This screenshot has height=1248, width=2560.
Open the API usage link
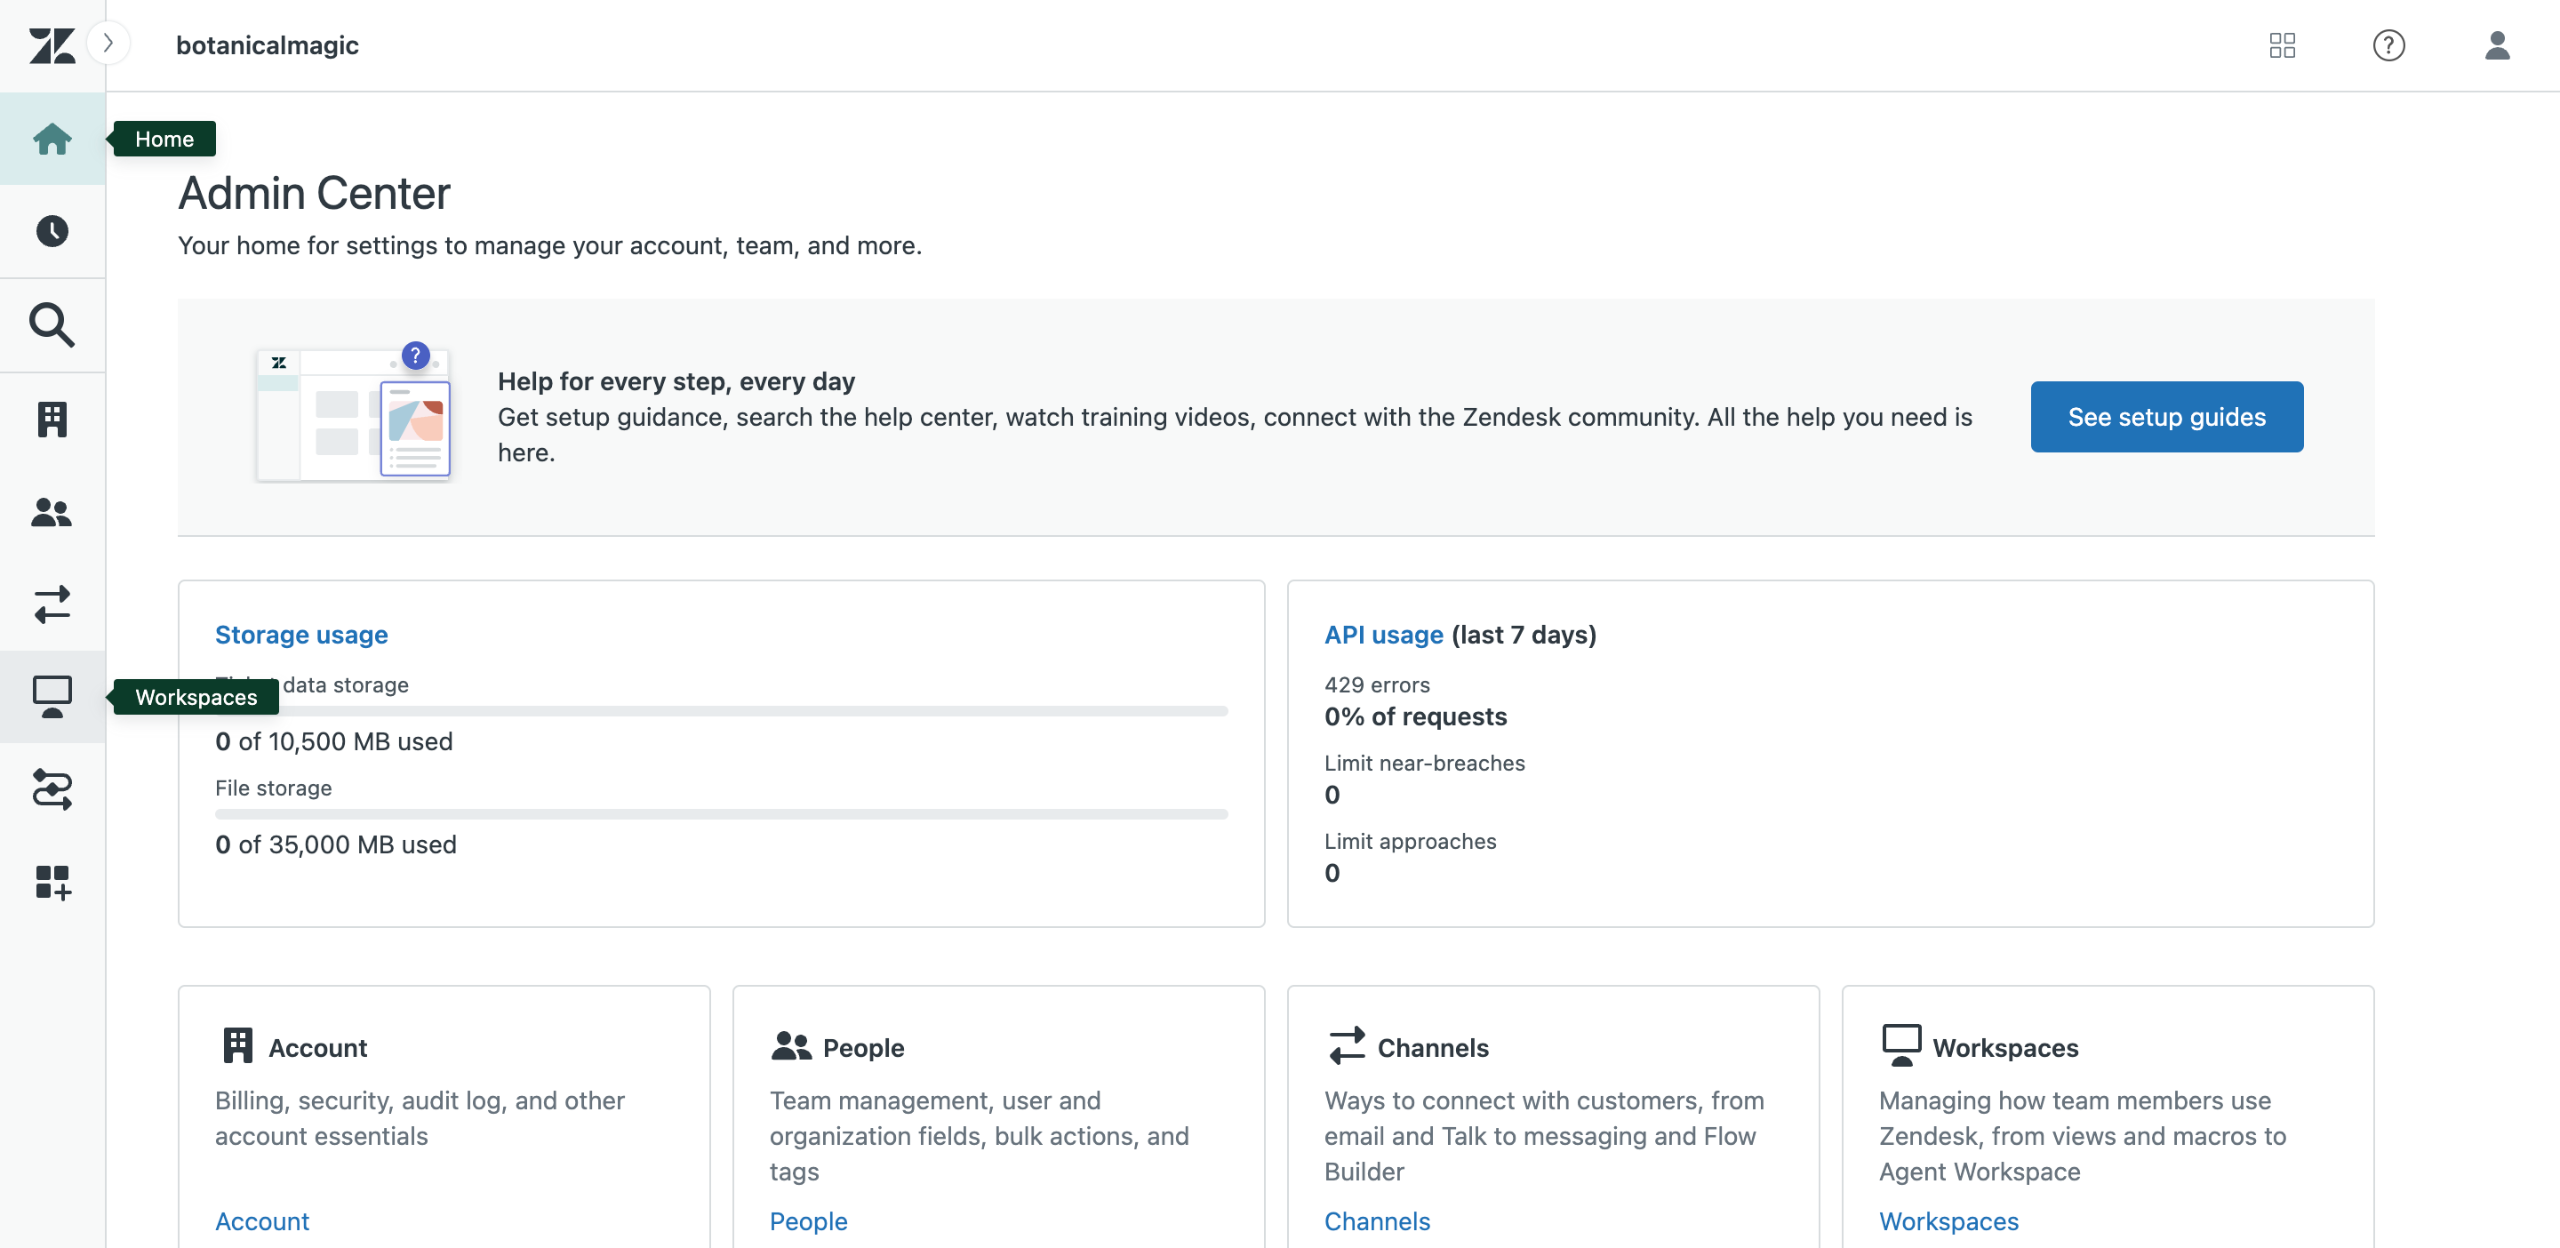[x=1383, y=635]
